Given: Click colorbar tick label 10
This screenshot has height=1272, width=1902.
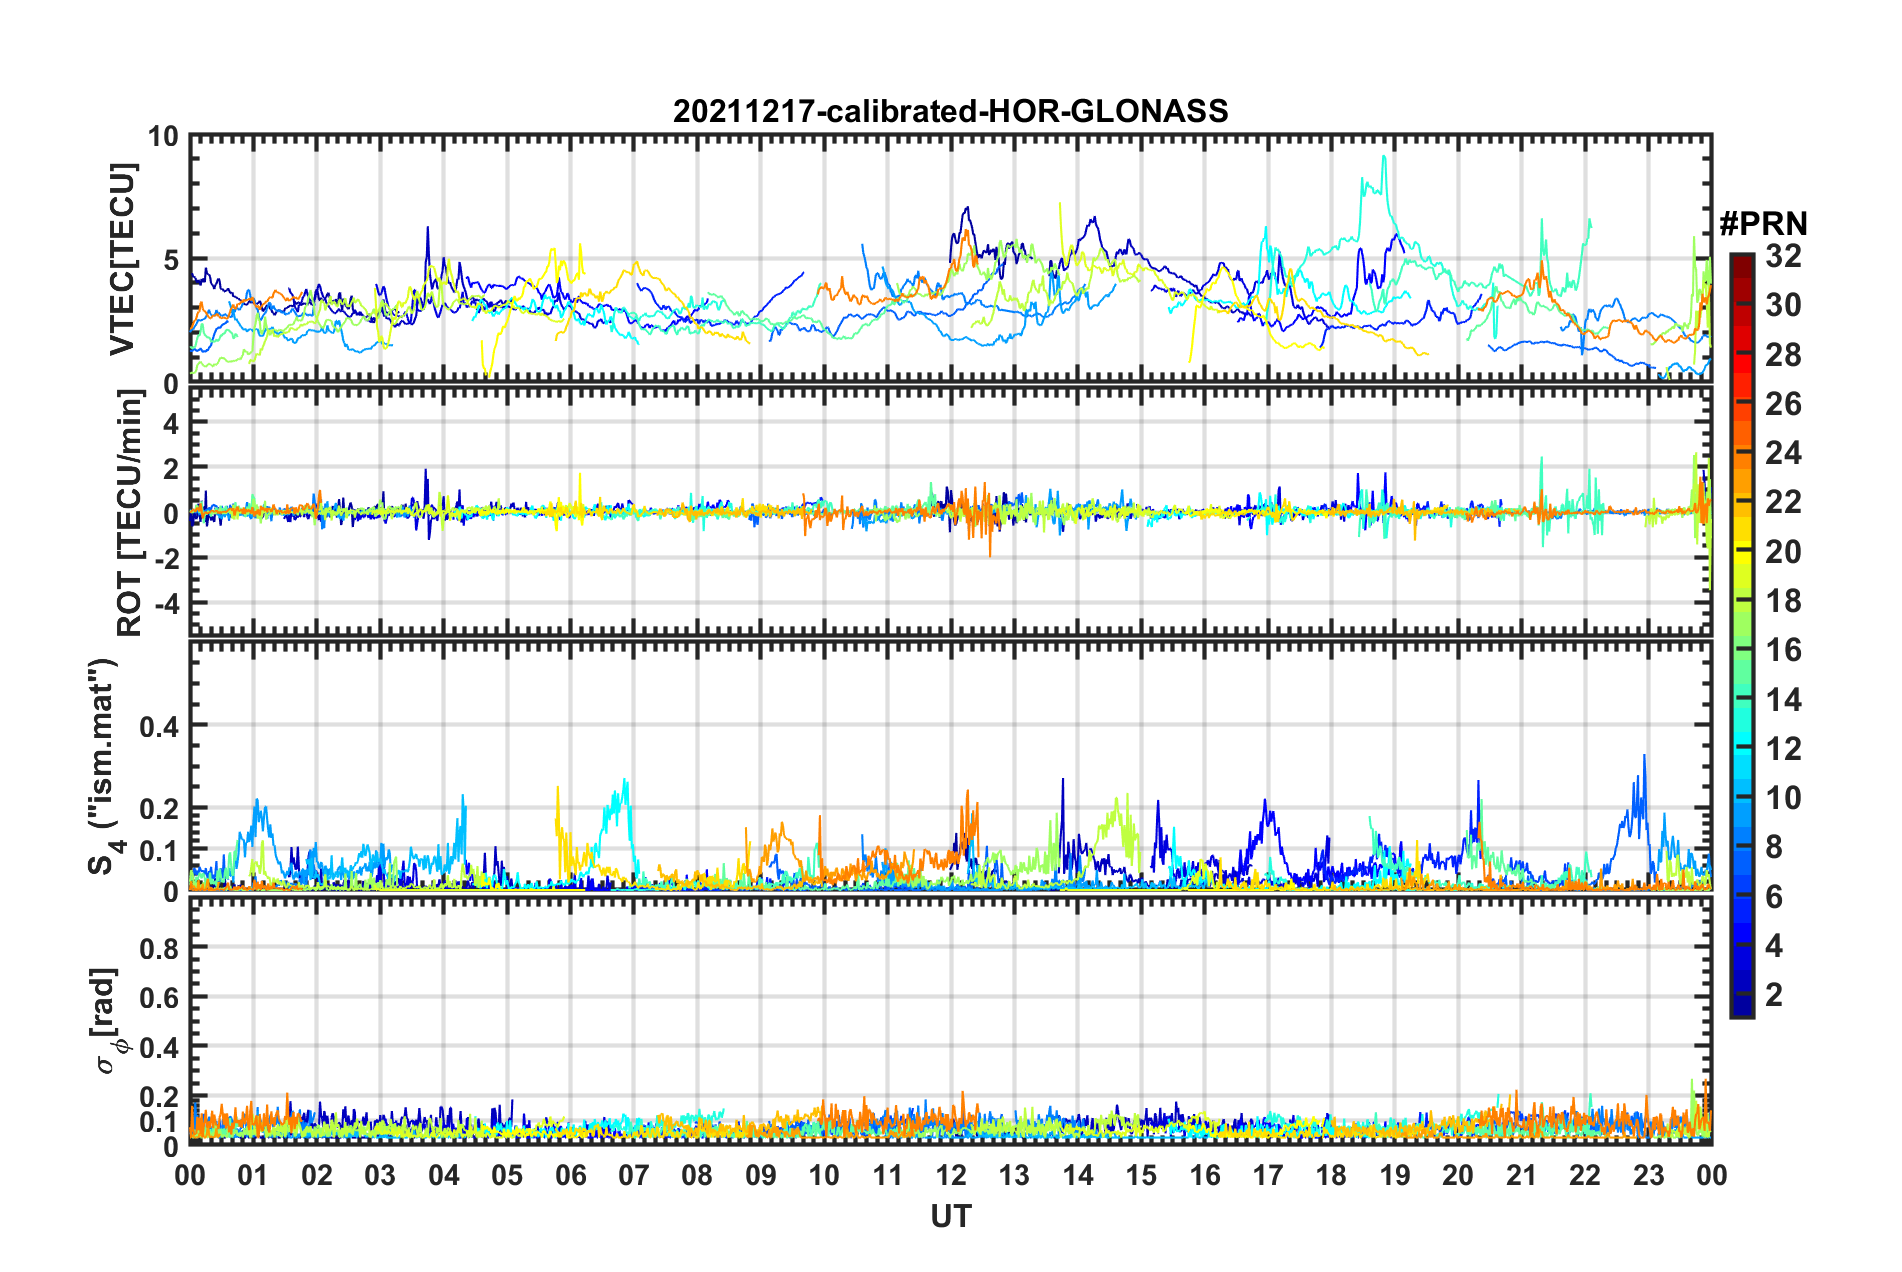Looking at the screenshot, I should [1783, 798].
